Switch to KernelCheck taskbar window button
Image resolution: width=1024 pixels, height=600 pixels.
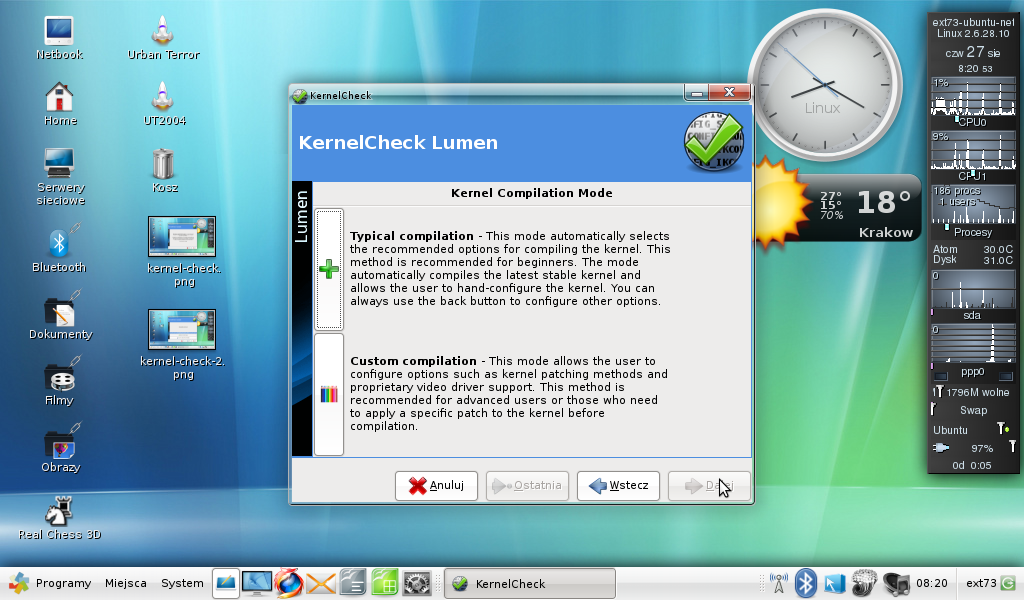pyautogui.click(x=530, y=584)
